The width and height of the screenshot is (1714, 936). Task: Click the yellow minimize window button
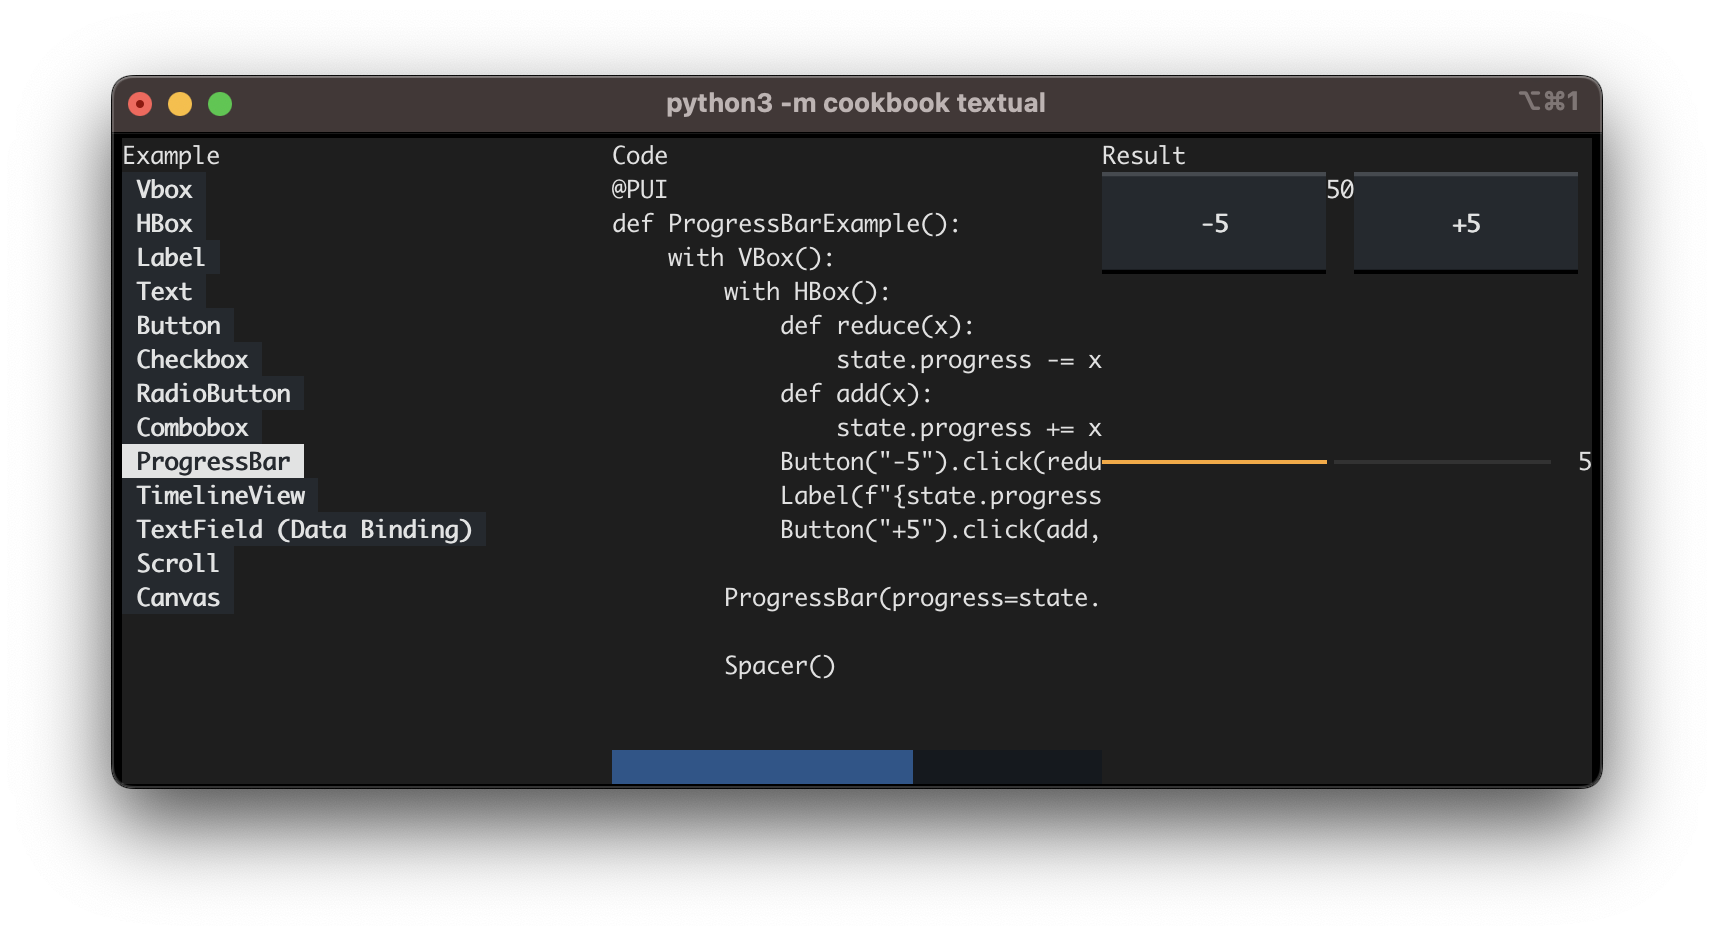(180, 104)
